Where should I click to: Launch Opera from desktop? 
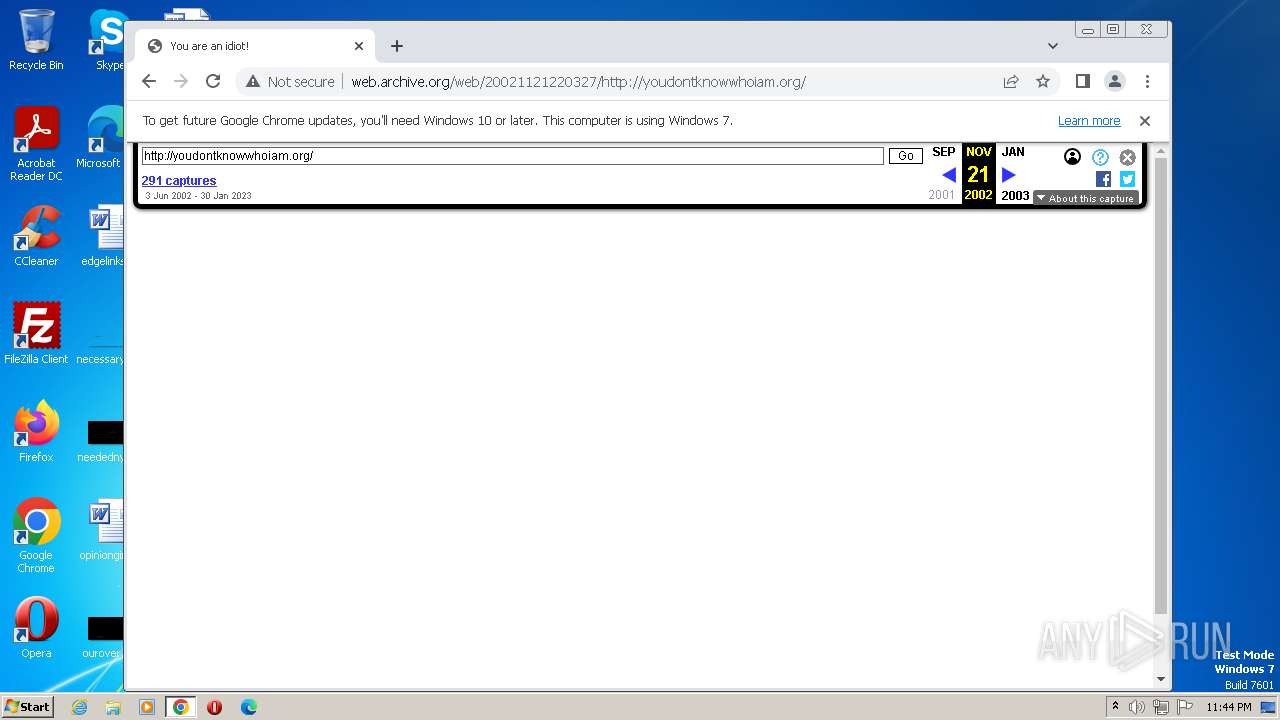(x=36, y=628)
